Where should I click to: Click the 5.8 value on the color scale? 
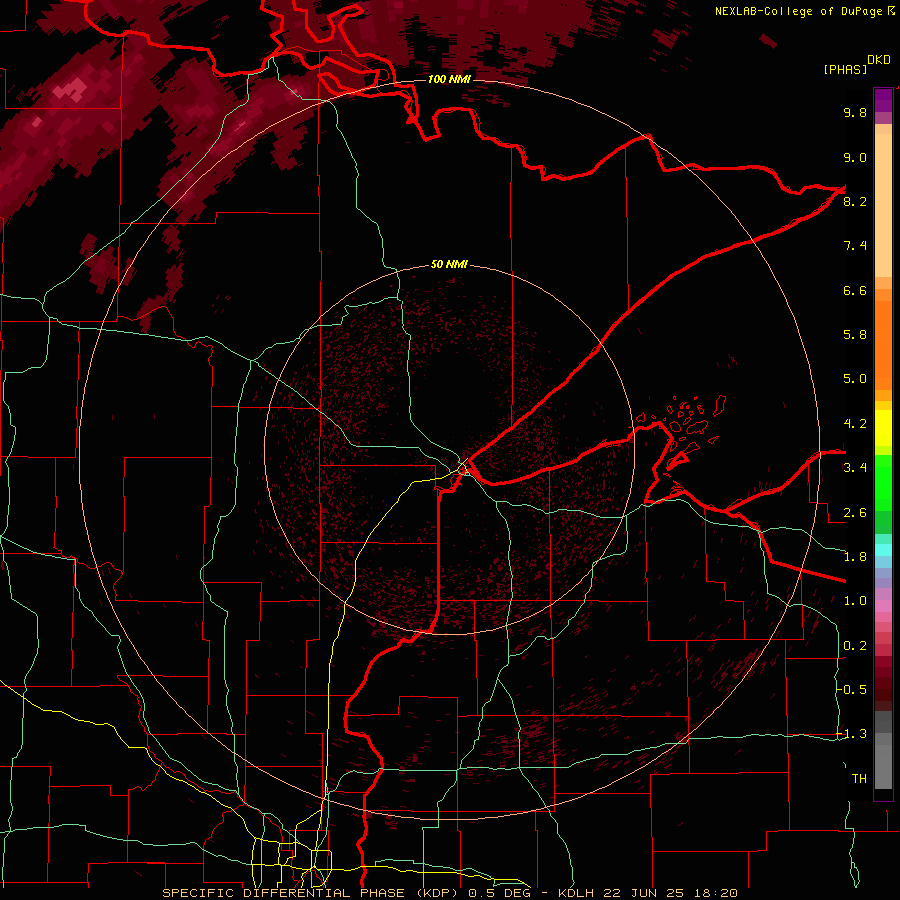pyautogui.click(x=855, y=335)
